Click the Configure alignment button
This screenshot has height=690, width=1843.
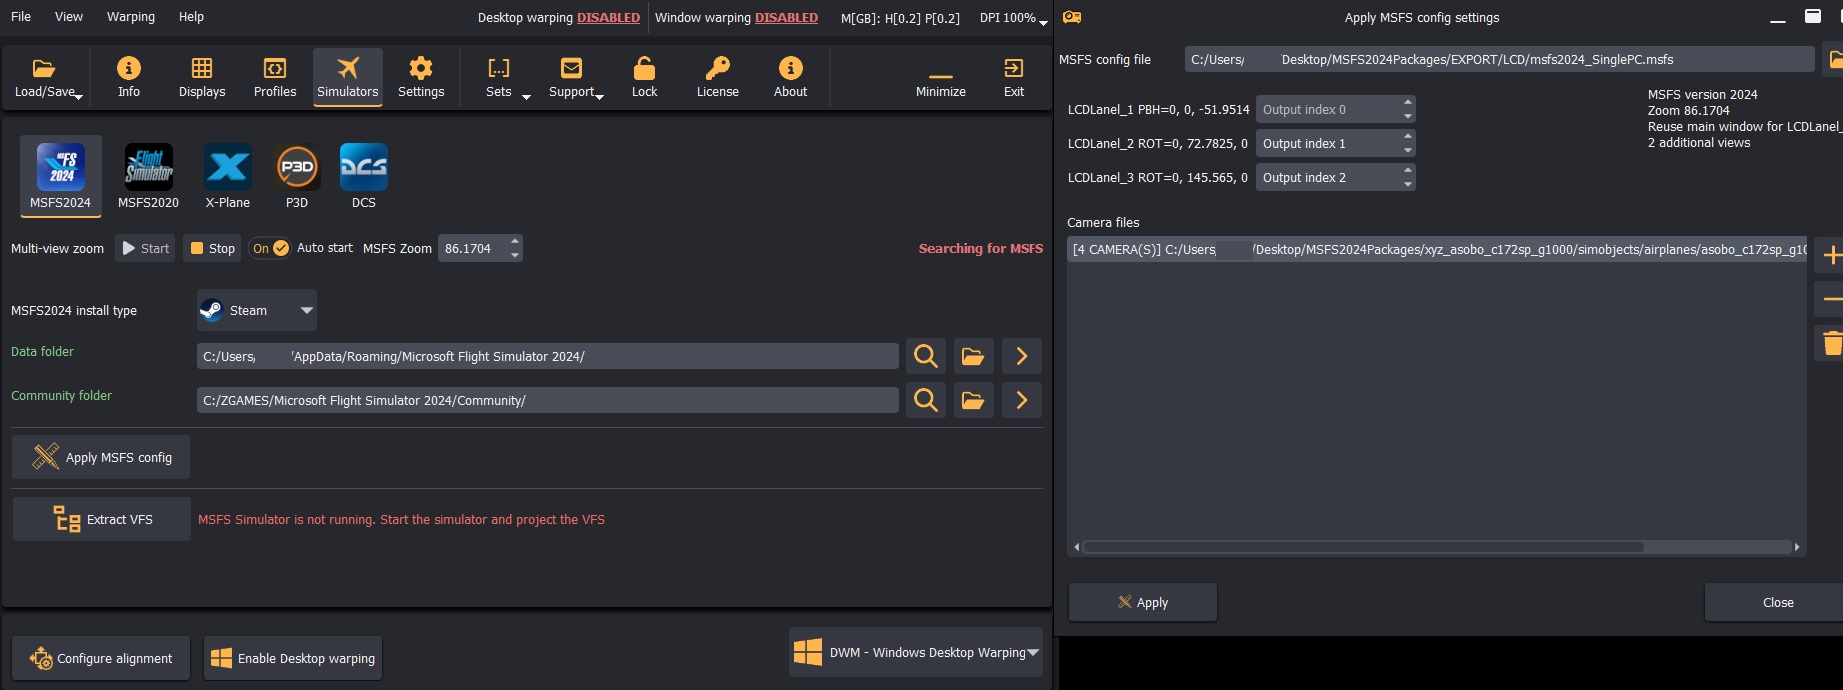(x=101, y=658)
